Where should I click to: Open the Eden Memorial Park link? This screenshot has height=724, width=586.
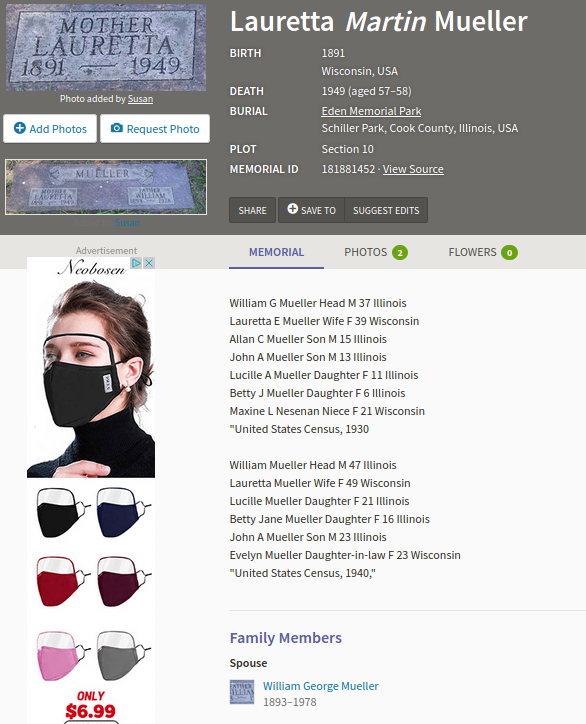[x=371, y=111]
